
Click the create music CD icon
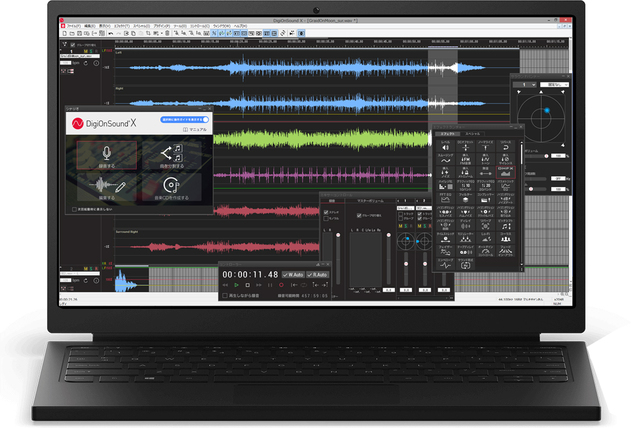coord(171,186)
